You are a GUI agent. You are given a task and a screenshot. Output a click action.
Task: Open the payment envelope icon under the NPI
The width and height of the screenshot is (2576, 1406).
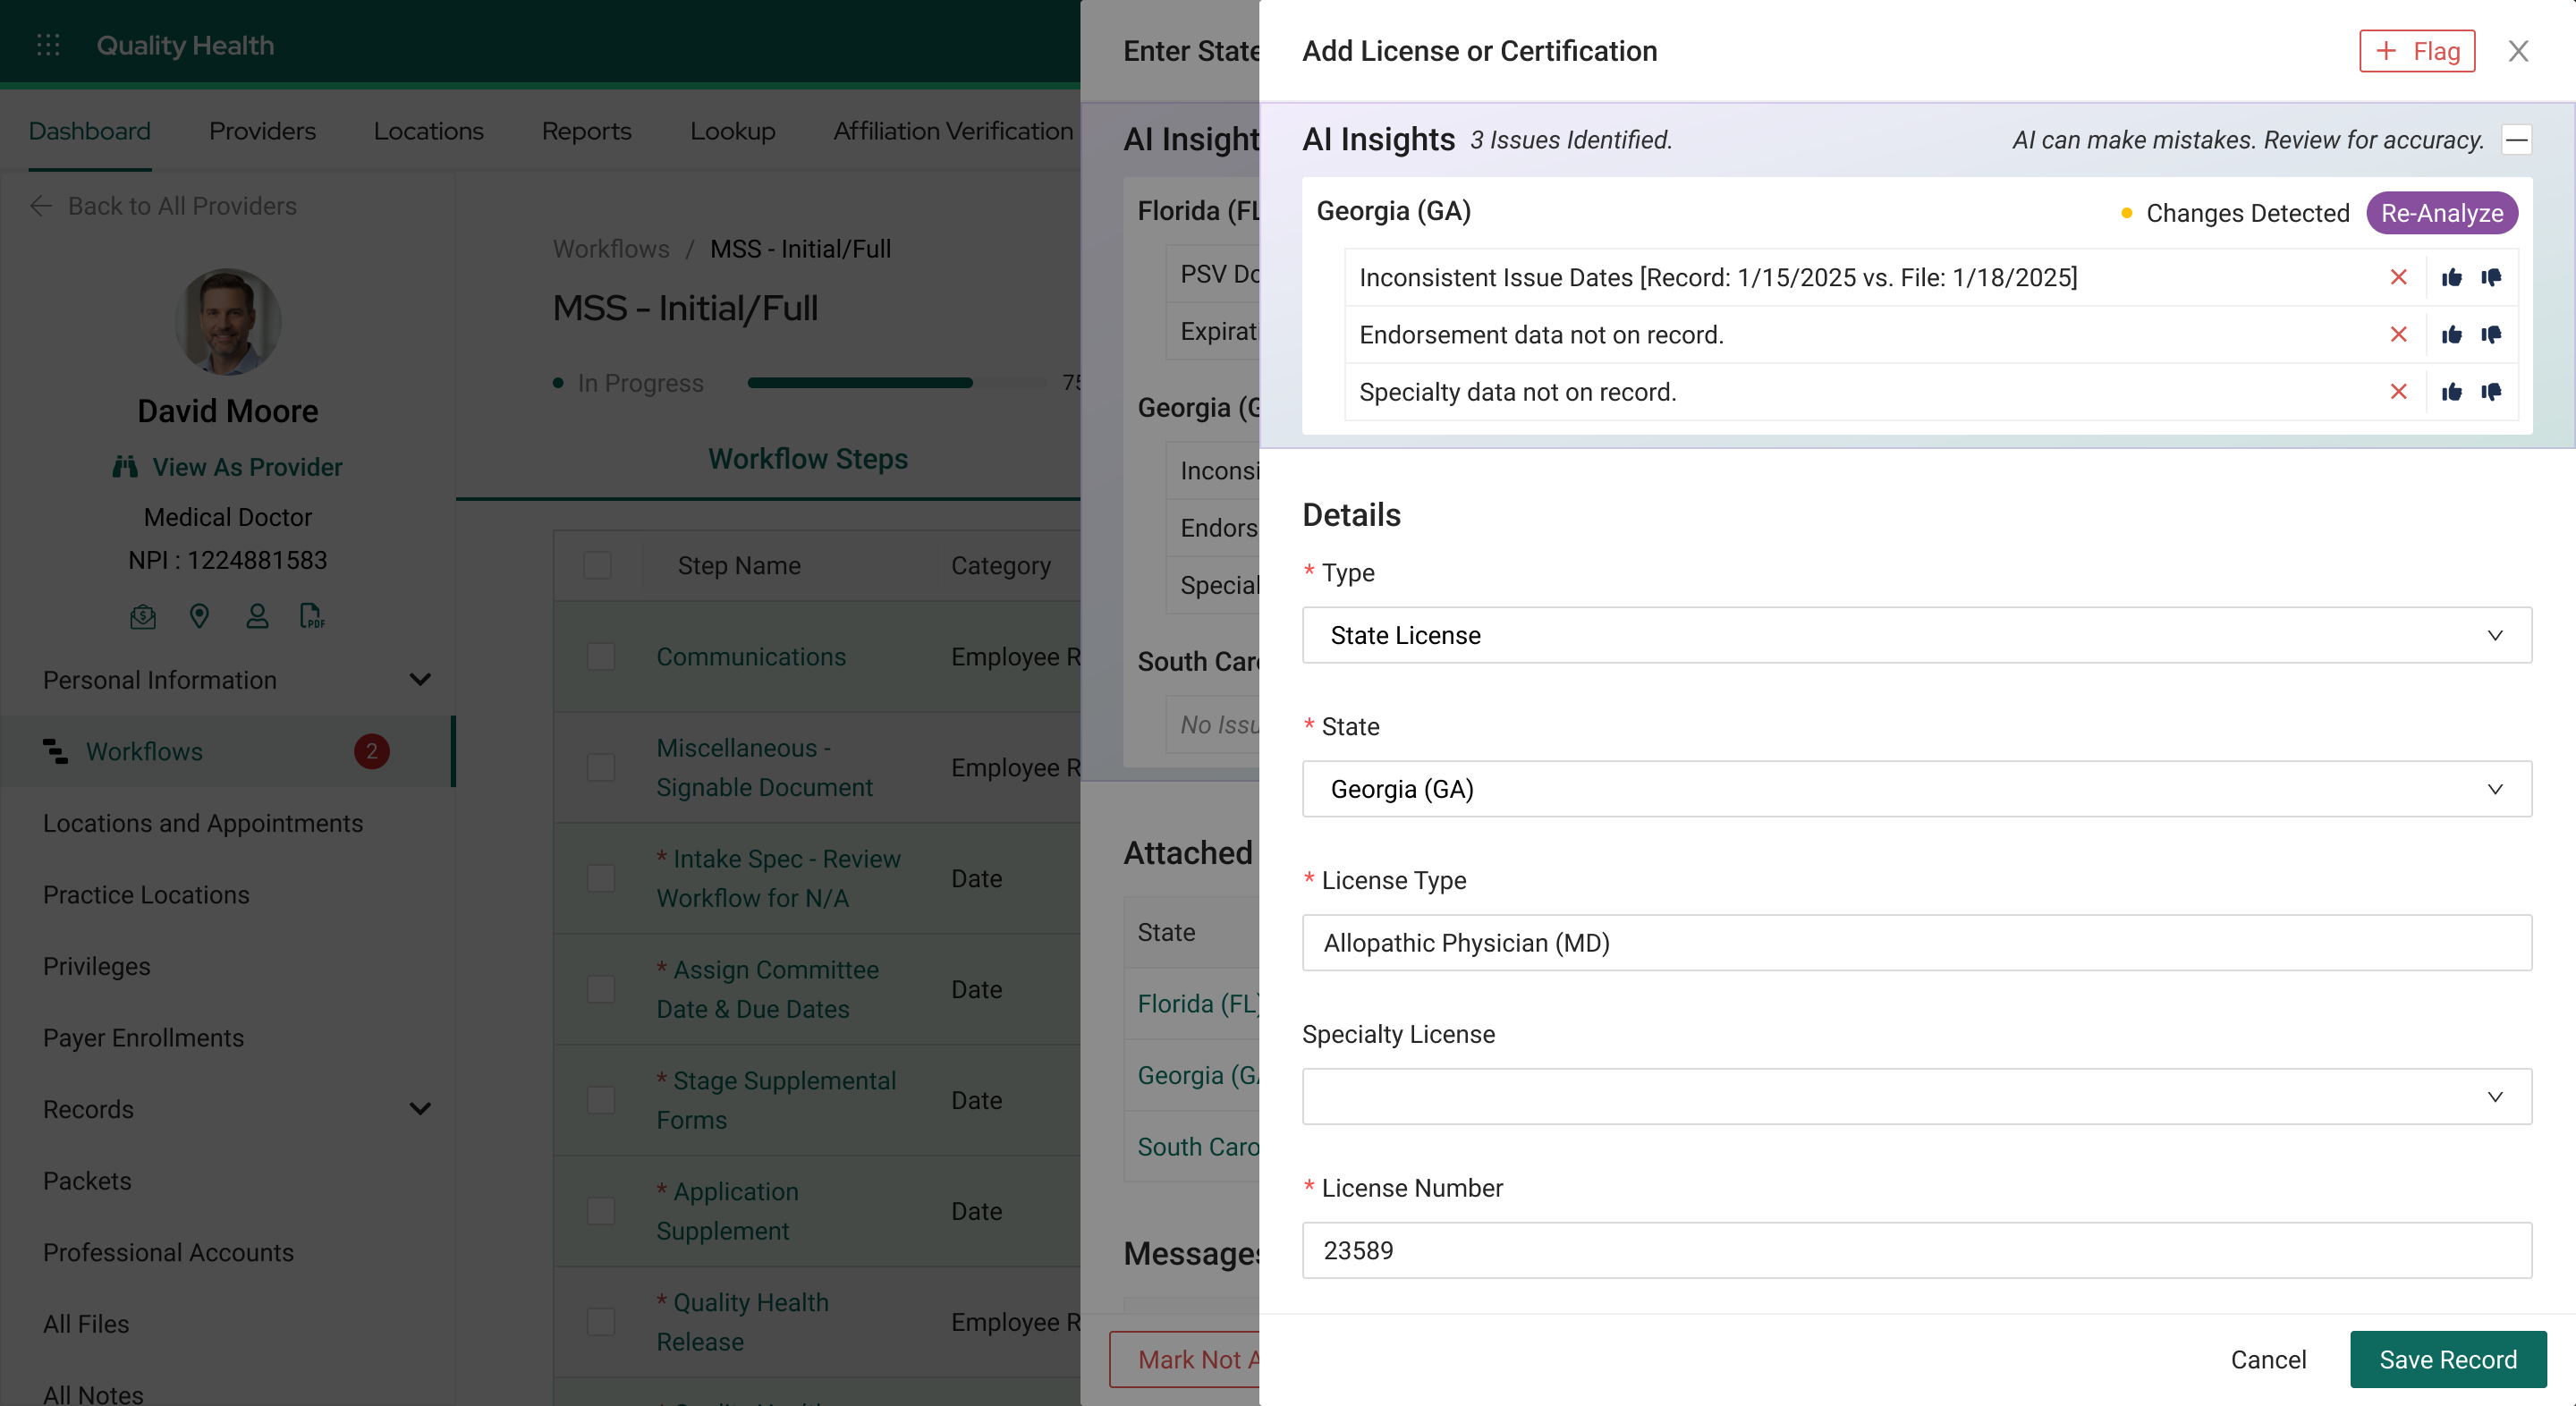coord(143,616)
